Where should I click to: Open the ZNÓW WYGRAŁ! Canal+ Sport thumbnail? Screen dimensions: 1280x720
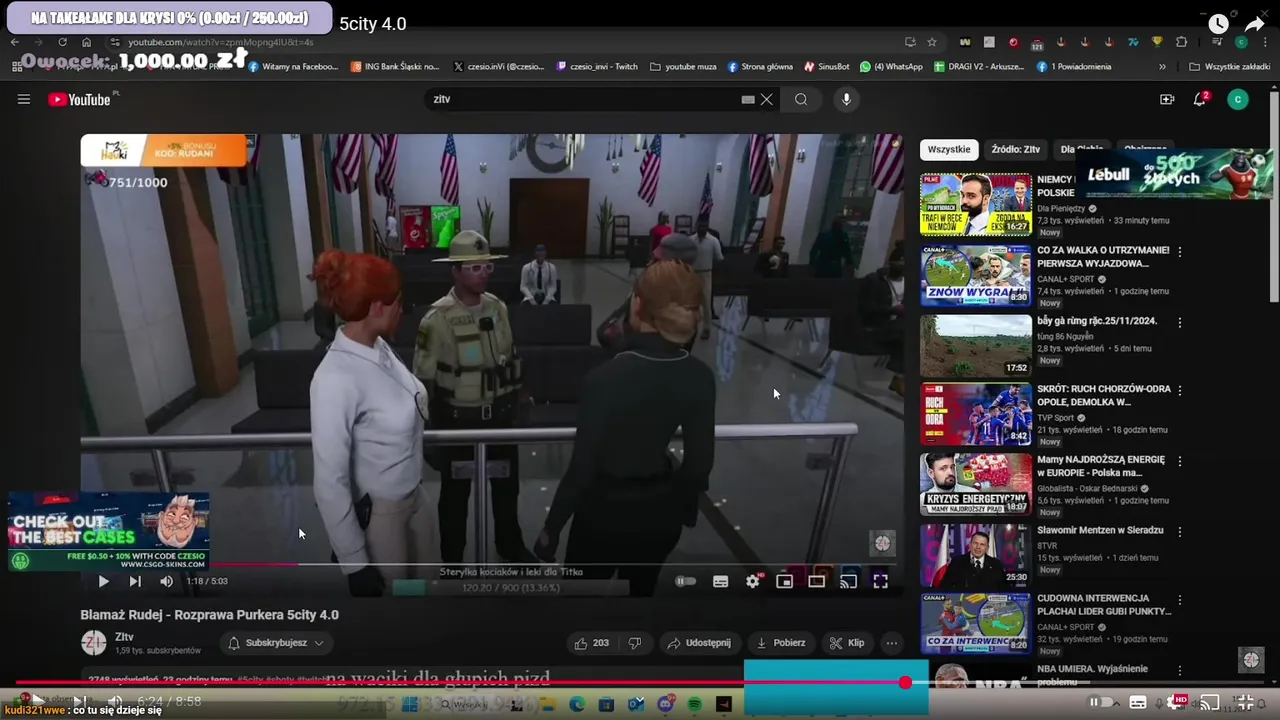(975, 275)
